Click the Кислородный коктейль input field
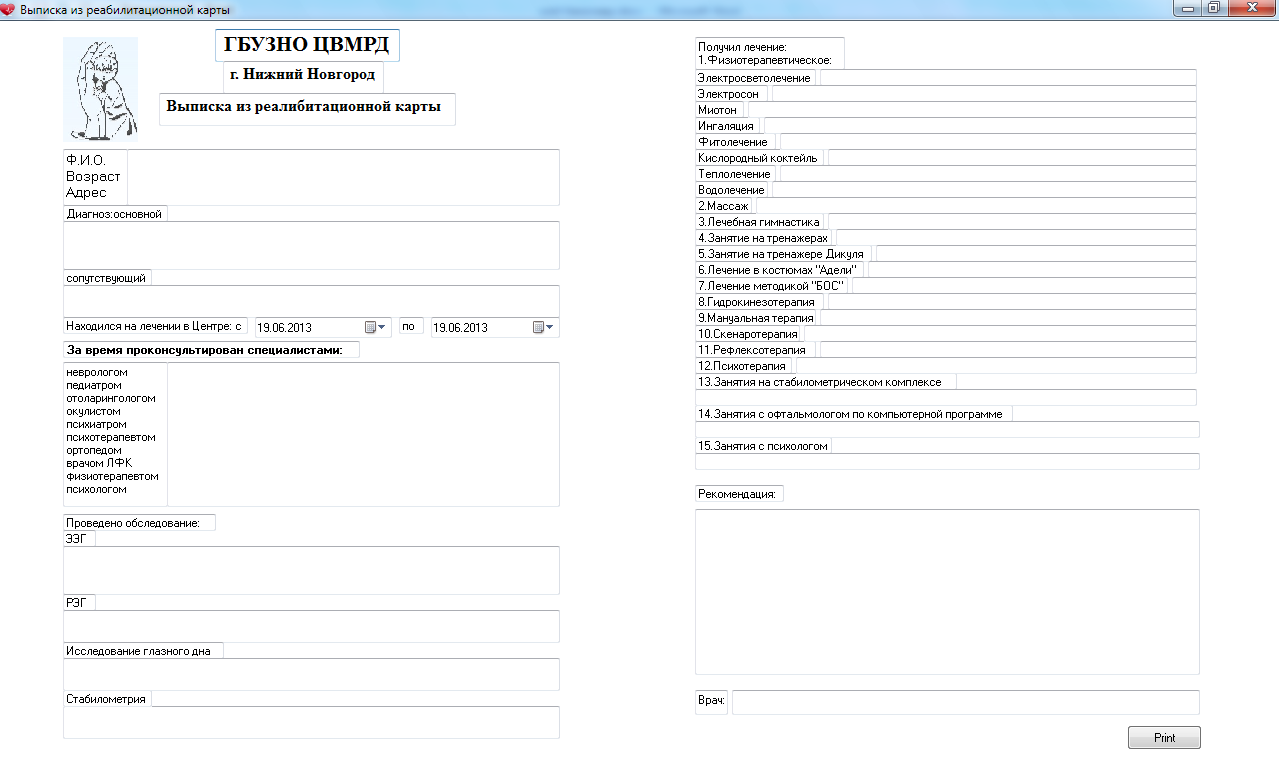This screenshot has width=1279, height=759. tap(1012, 157)
